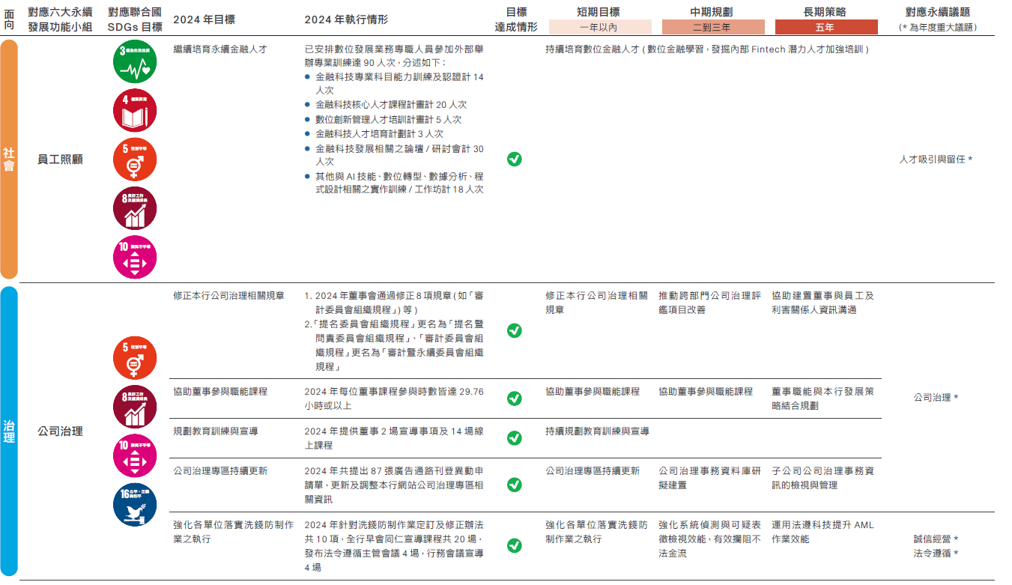Click the 董事職能與本行發展策略結合規劃 text
The image size is (1012, 585).
[x=823, y=398]
